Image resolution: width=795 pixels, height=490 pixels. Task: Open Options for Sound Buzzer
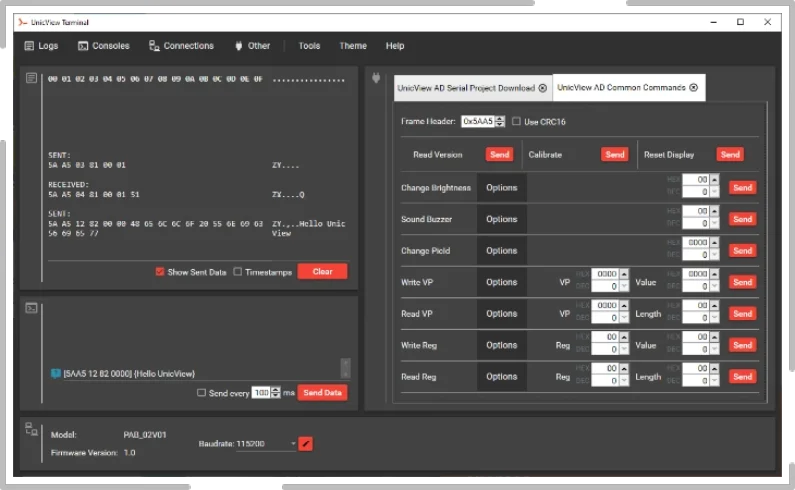501,219
